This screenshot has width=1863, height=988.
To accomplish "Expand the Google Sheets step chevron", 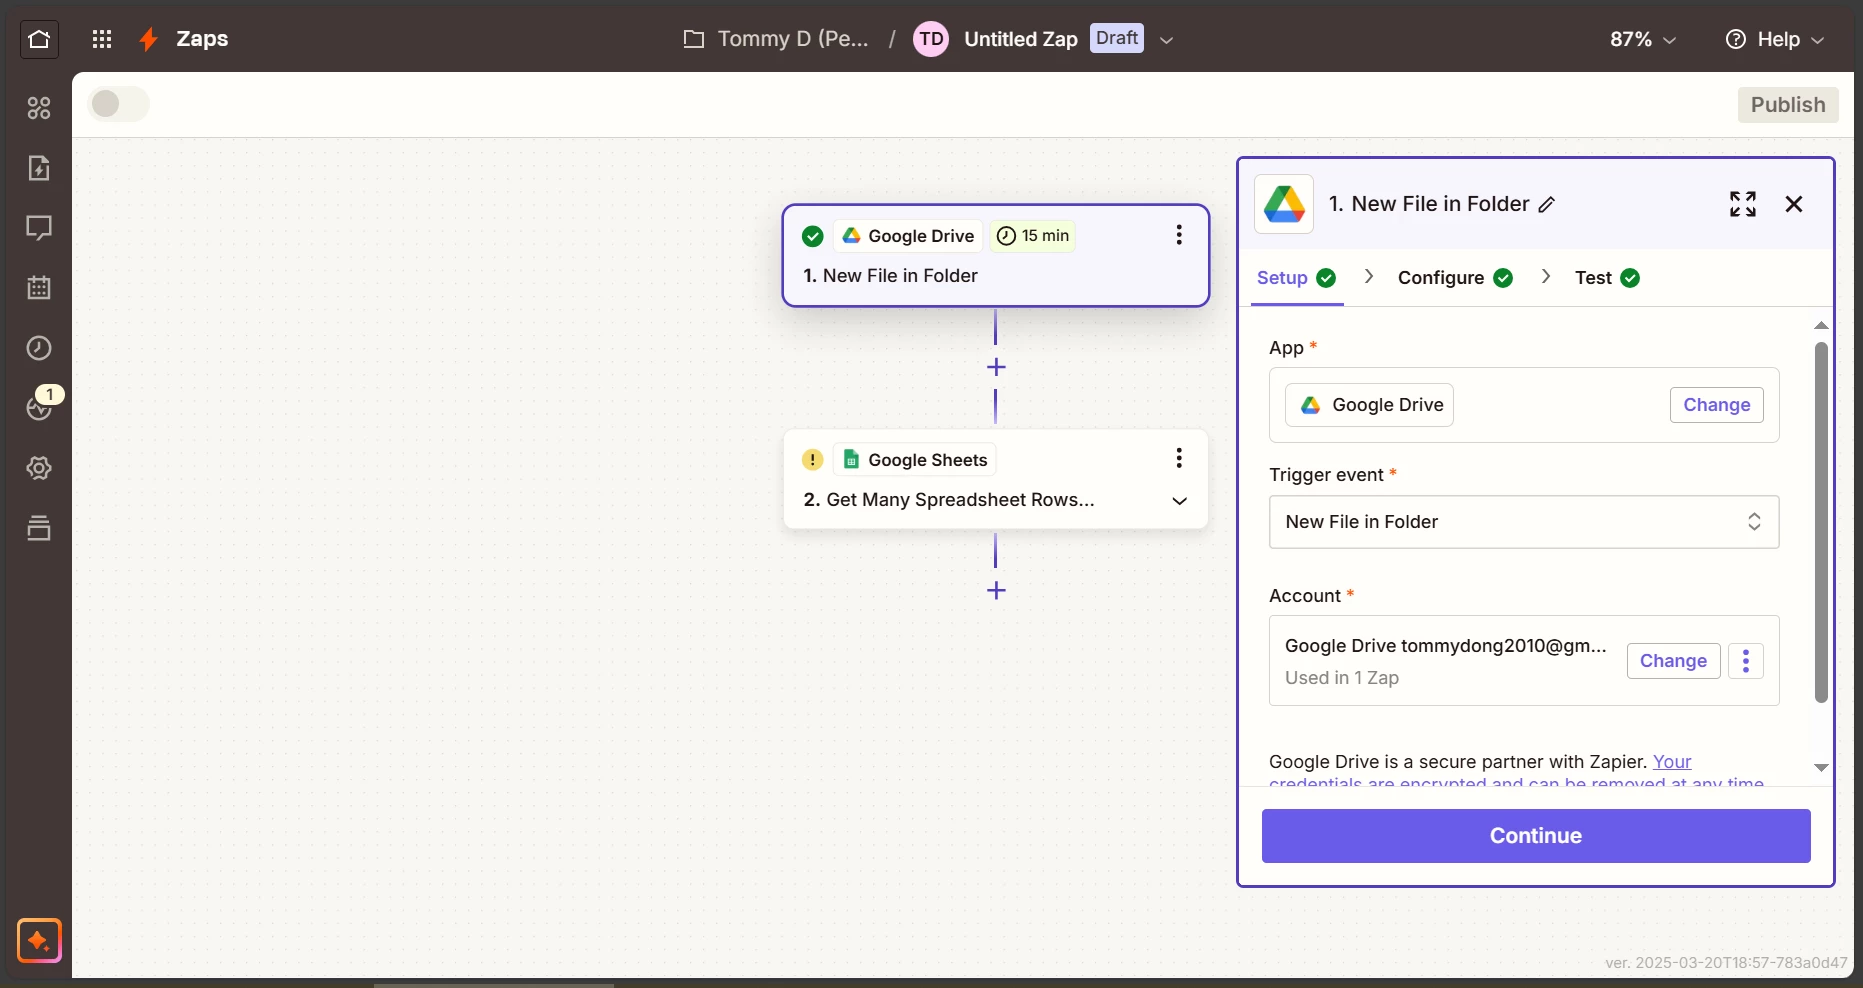I will point(1180,501).
